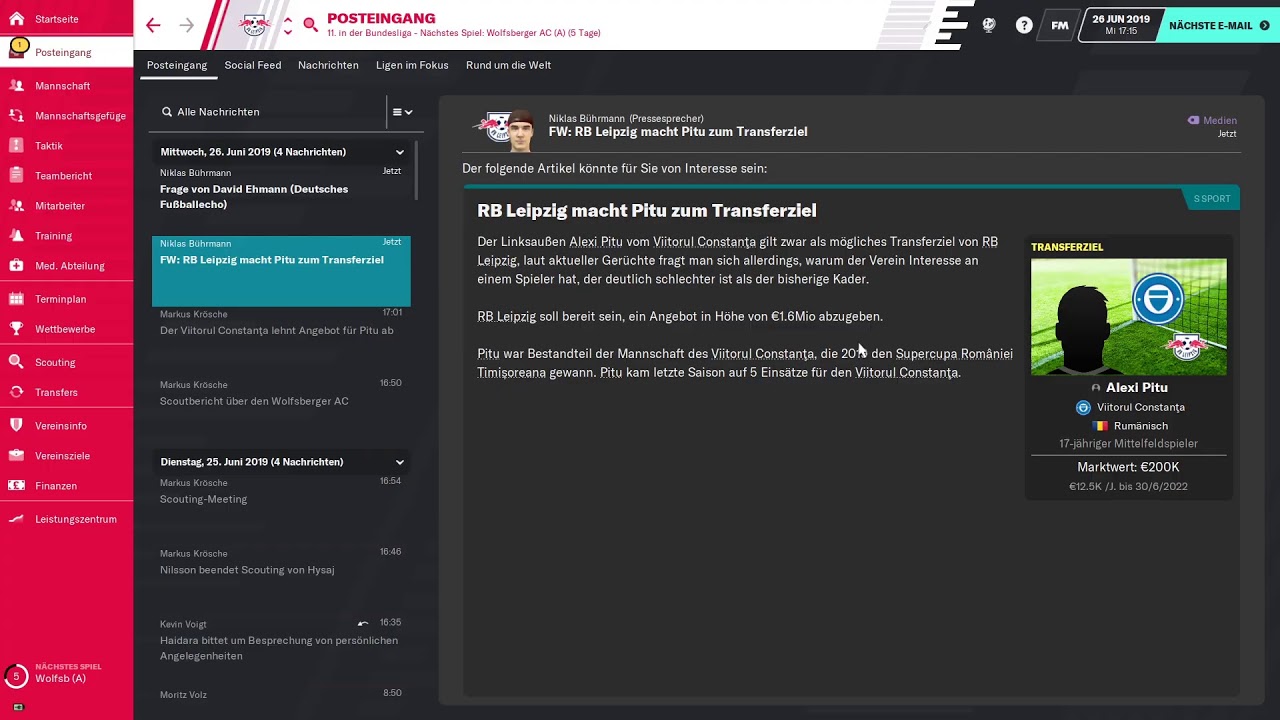Image resolution: width=1280 pixels, height=720 pixels.
Task: Click reply arrow icon on Haidara message
Action: click(x=363, y=623)
